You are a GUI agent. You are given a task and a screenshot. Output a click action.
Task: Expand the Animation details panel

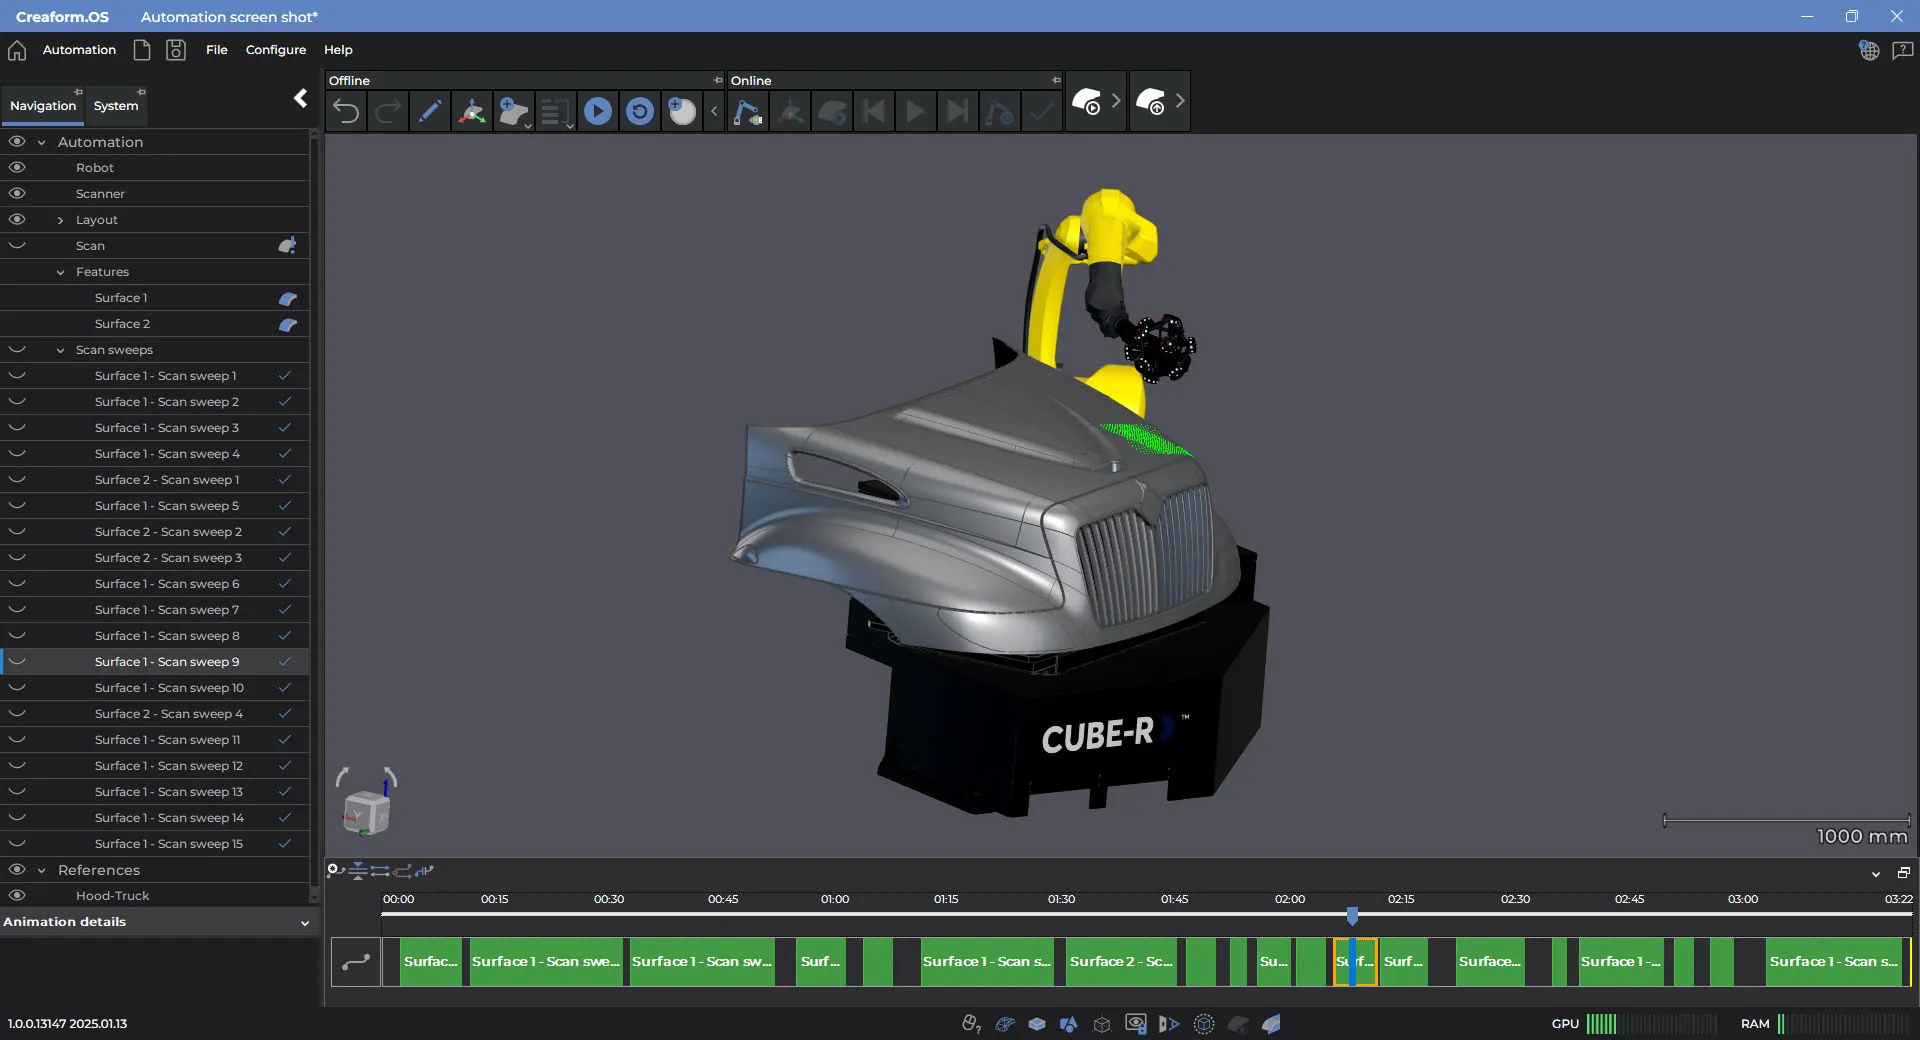[x=304, y=923]
